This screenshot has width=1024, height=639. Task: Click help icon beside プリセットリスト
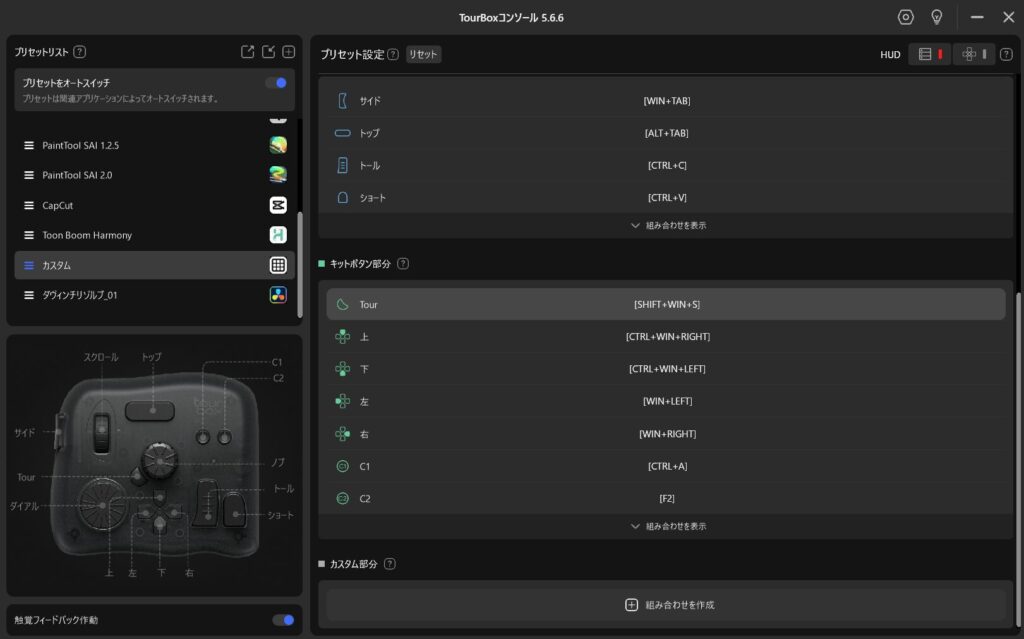pos(80,52)
